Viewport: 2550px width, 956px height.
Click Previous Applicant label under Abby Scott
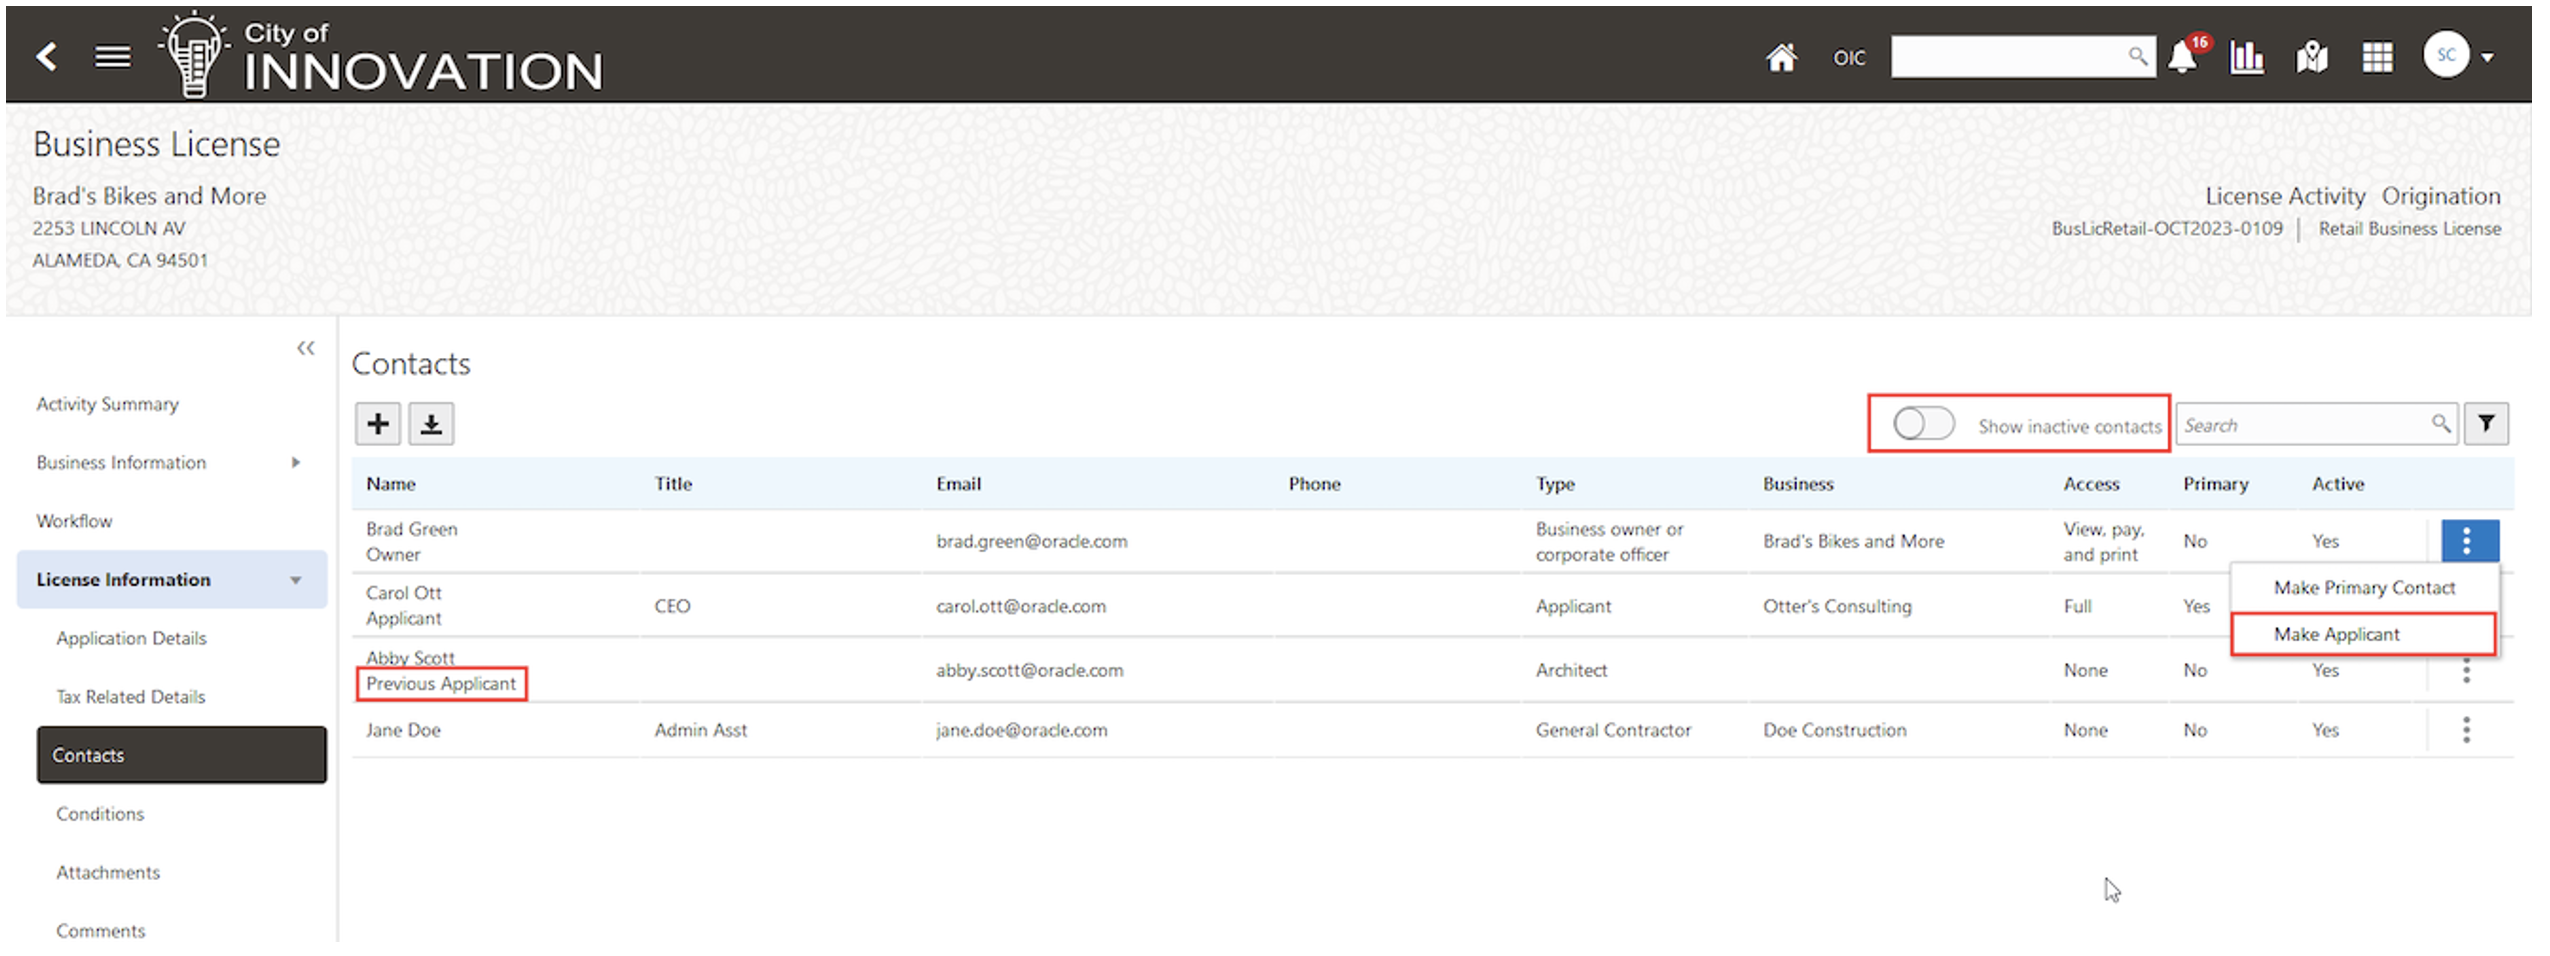click(x=441, y=684)
